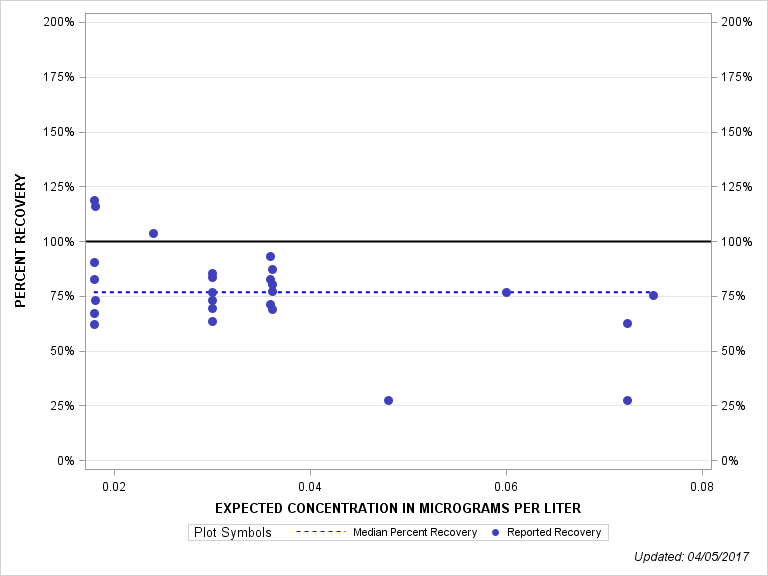The width and height of the screenshot is (768, 576).
Task: Click the left 175% axis label
Action: (x=59, y=77)
